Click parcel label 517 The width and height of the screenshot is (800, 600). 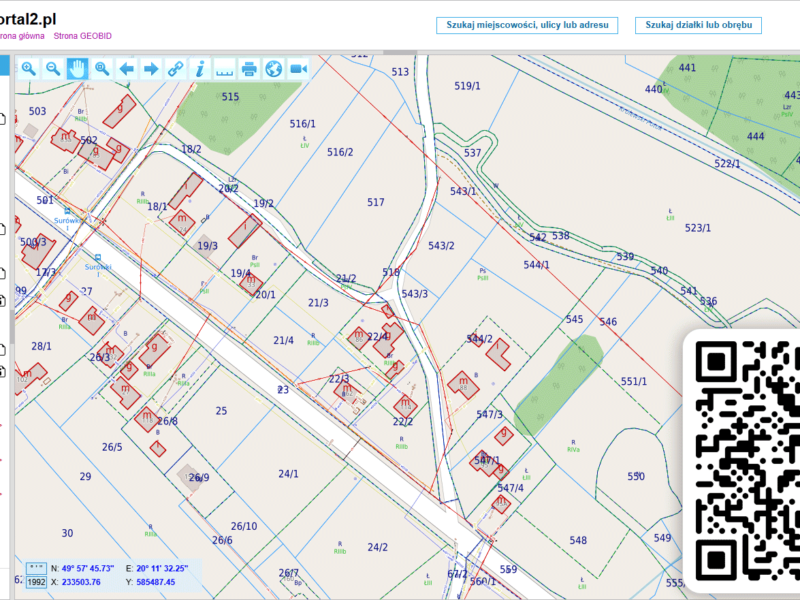tap(376, 203)
